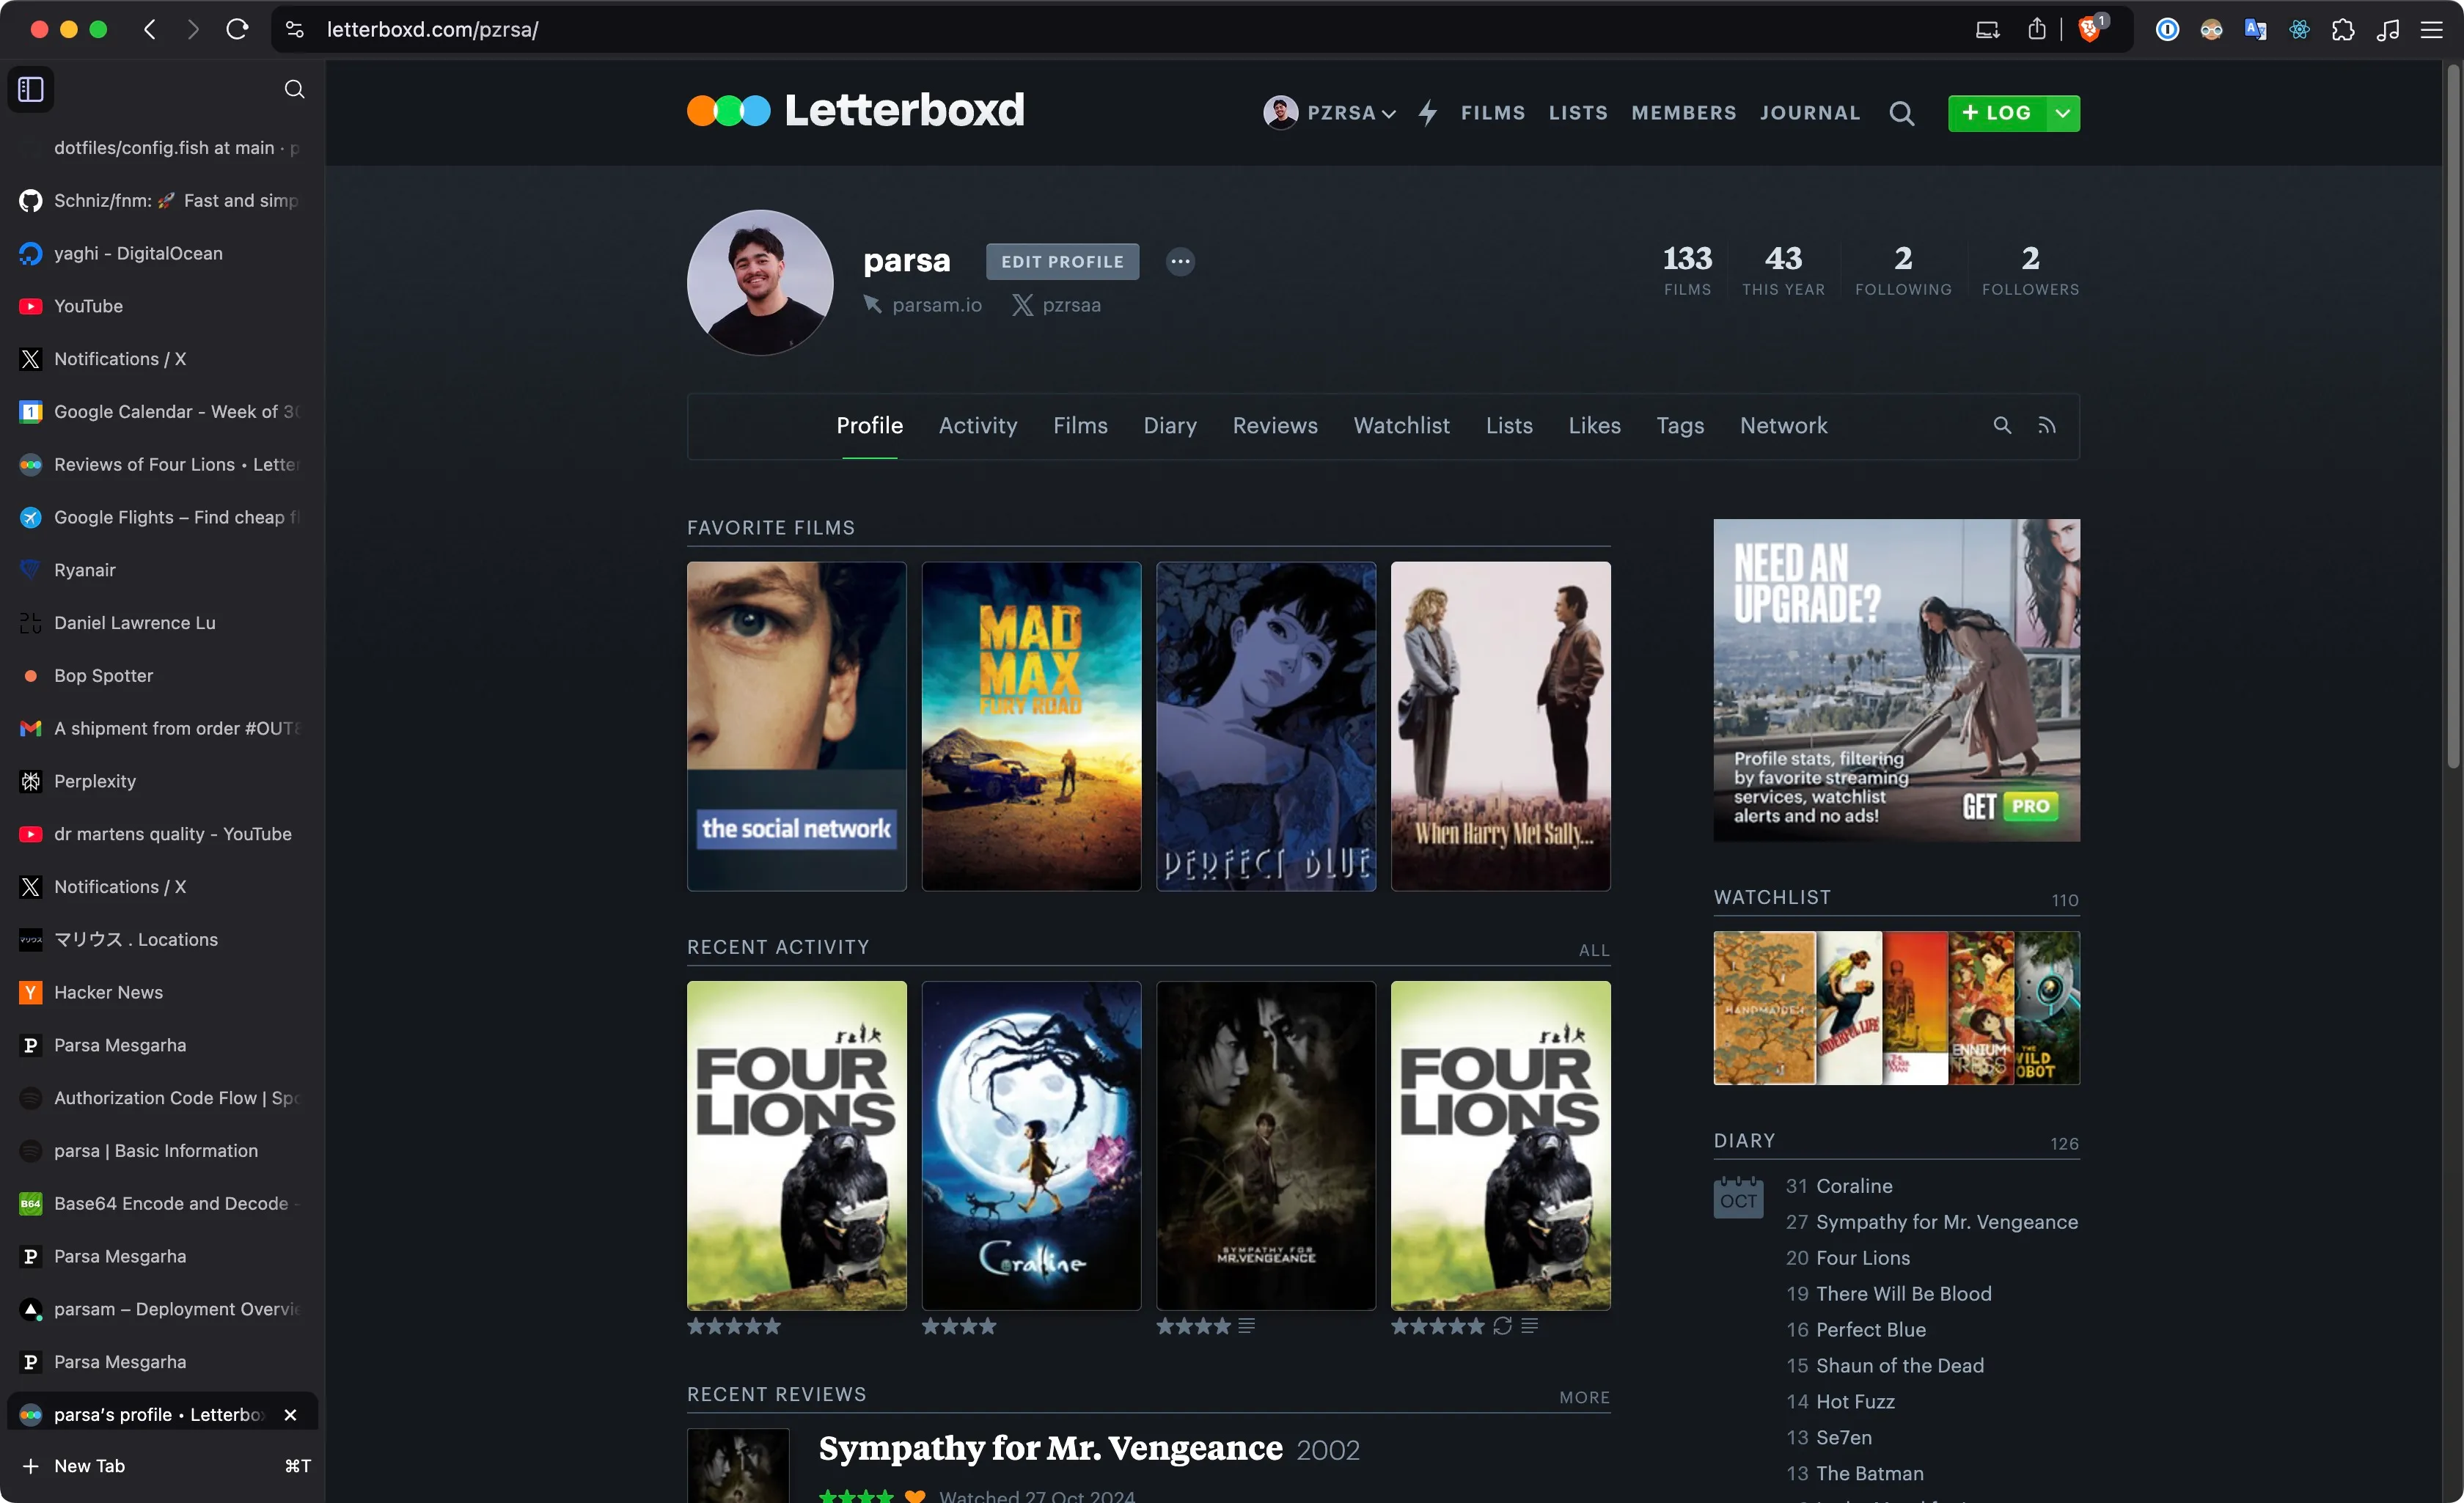2464x1503 pixels.
Task: Open the three-dot profile options button
Action: tap(1180, 261)
